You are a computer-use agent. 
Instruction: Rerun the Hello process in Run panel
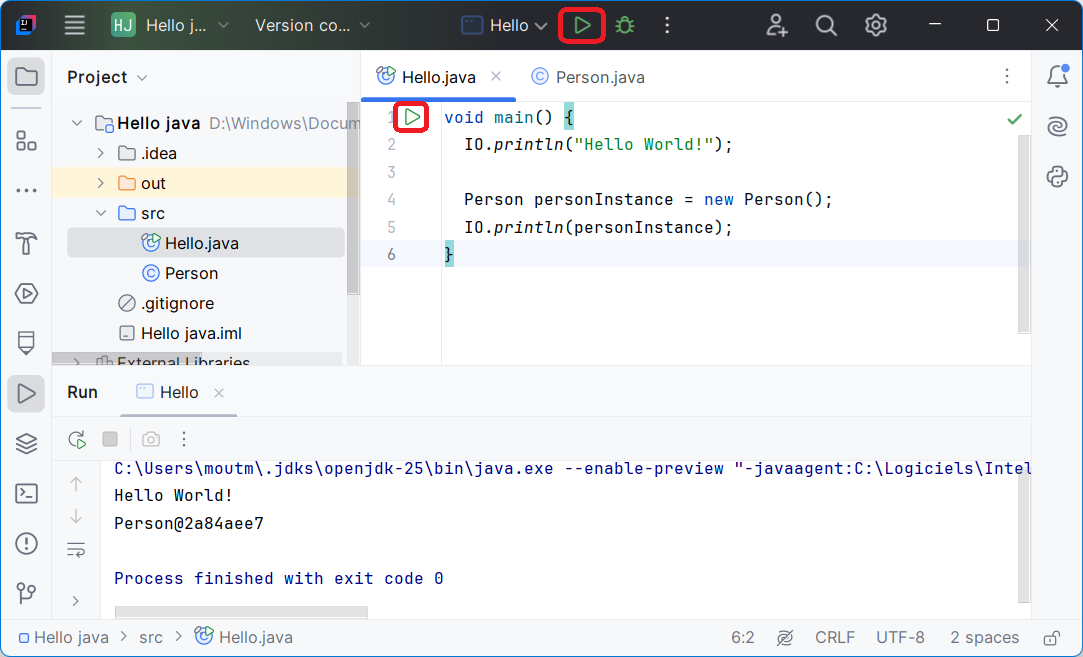[77, 439]
